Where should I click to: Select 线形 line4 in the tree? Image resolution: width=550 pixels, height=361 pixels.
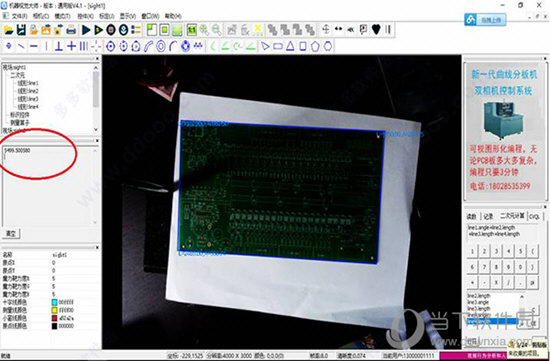click(28, 107)
